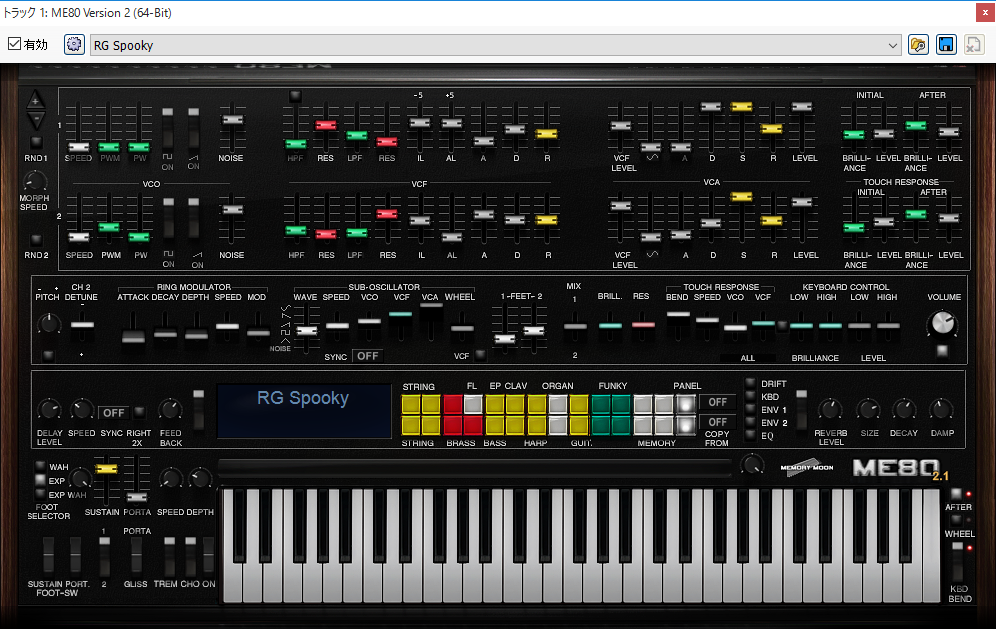Click the top-left yellow STRING preset button
This screenshot has width=996, height=629.
pos(411,404)
